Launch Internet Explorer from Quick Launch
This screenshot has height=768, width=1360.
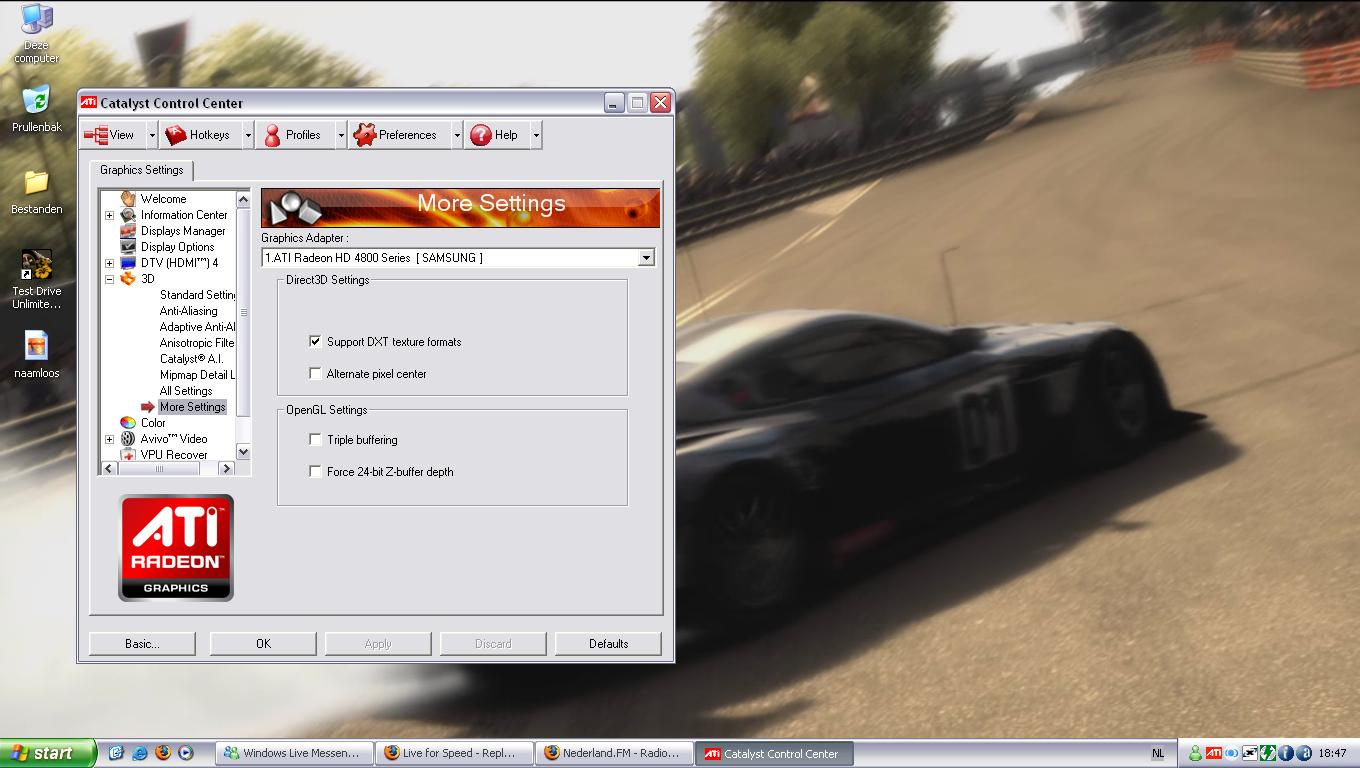140,753
